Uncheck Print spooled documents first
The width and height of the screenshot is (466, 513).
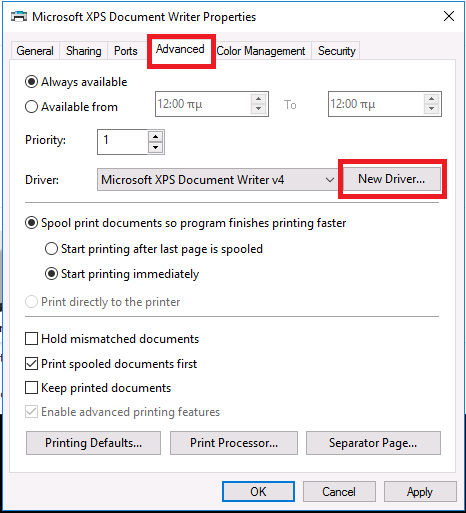click(x=31, y=363)
